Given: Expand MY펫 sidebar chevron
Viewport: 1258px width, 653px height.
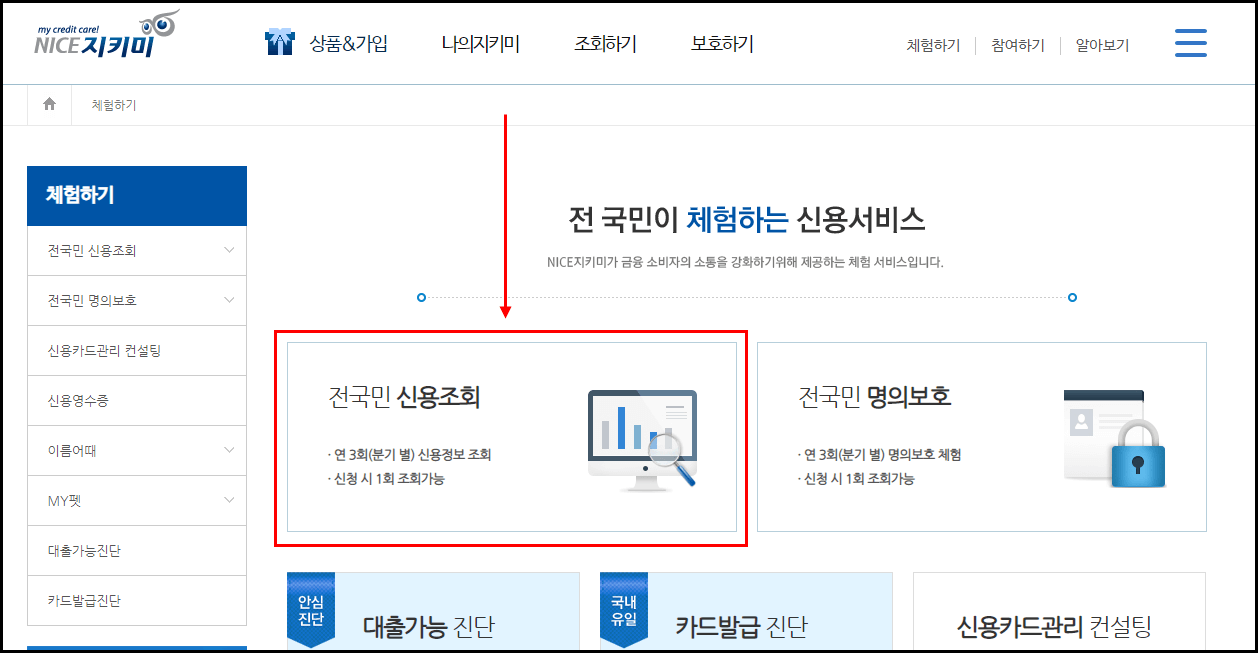Looking at the screenshot, I should [x=229, y=500].
